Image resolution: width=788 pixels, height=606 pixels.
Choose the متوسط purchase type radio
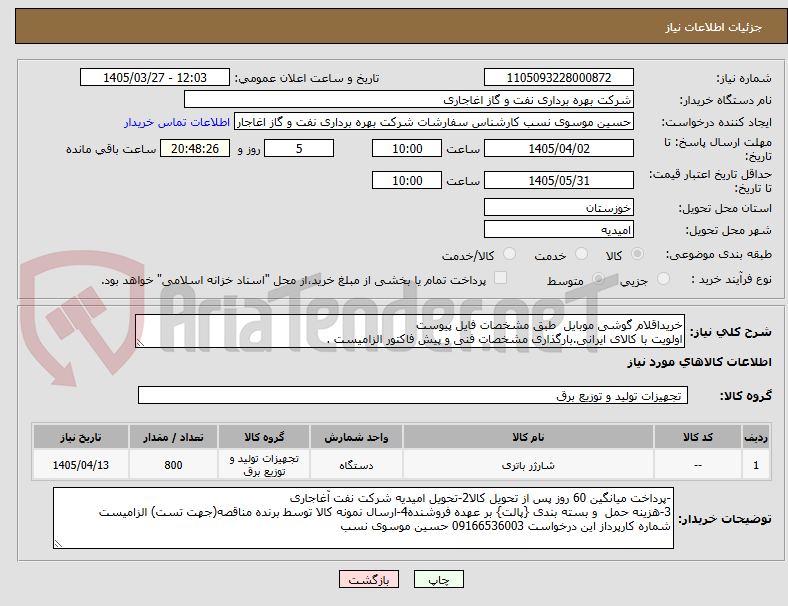pyautogui.click(x=598, y=278)
